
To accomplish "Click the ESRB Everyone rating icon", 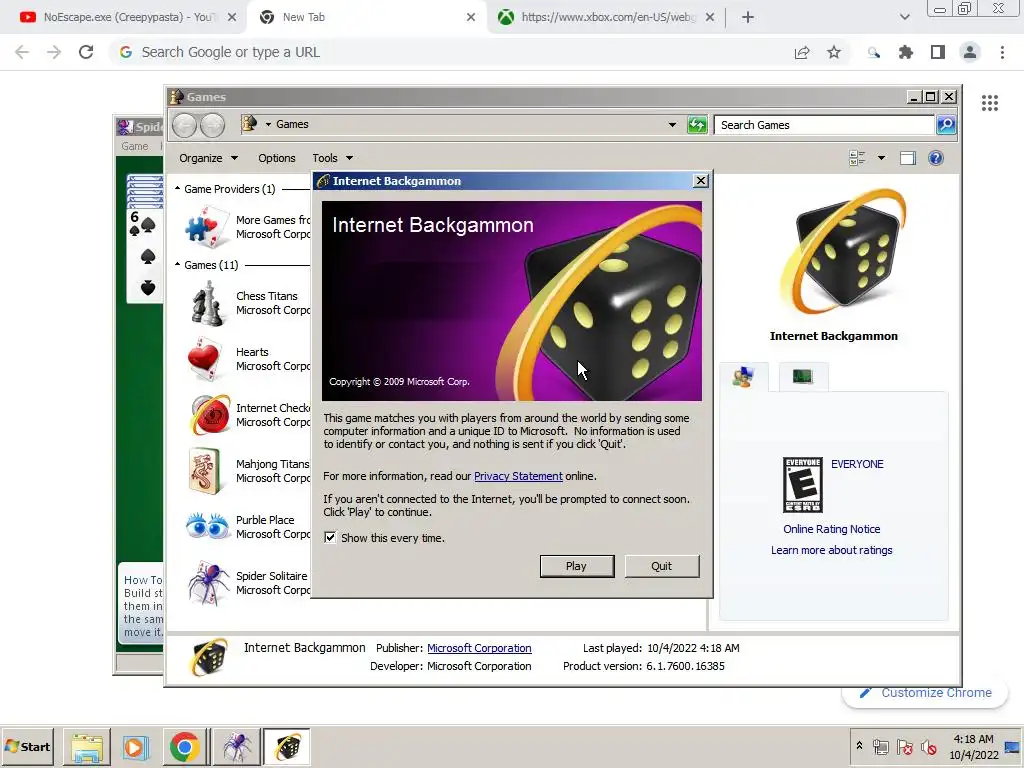I will (803, 485).
